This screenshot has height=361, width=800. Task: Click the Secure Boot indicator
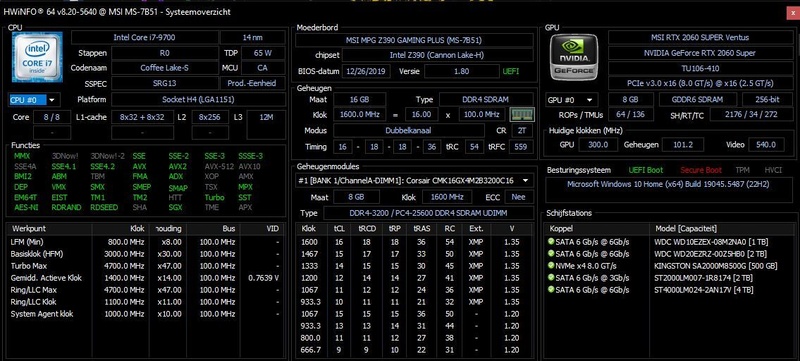click(x=701, y=170)
